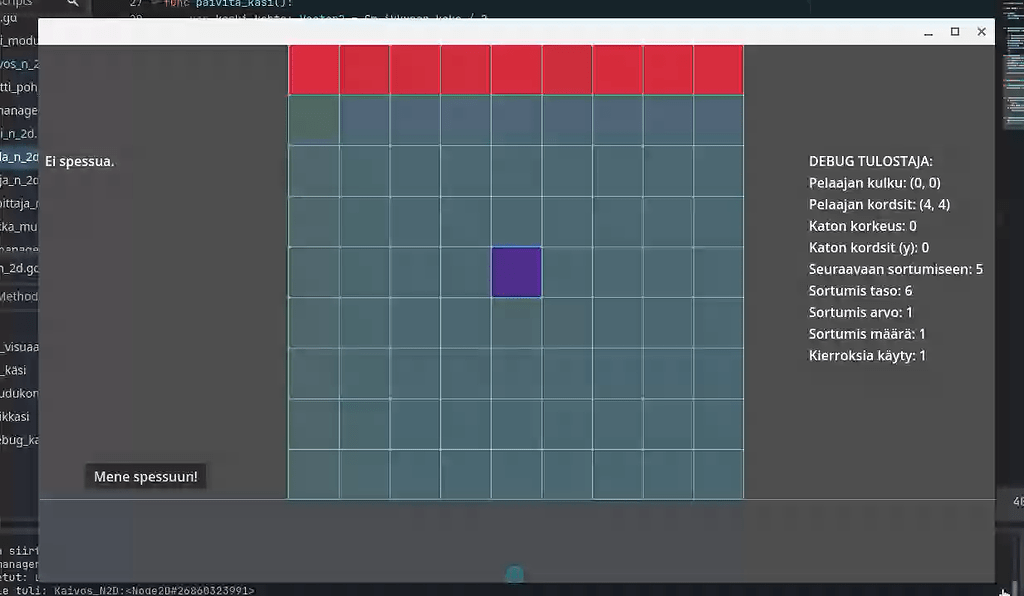Open the debug_ka script in the sidebar

click(x=20, y=439)
